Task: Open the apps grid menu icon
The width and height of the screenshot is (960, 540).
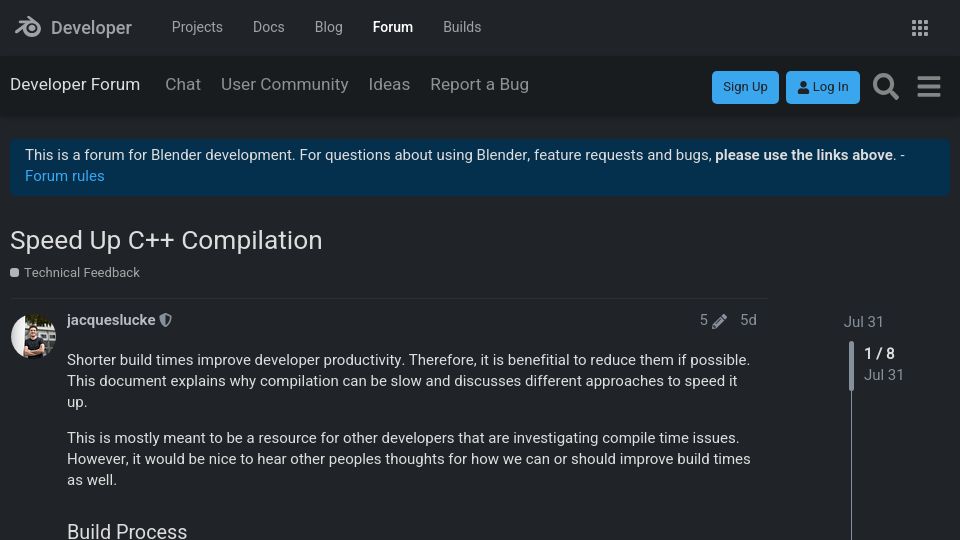Action: (x=920, y=28)
